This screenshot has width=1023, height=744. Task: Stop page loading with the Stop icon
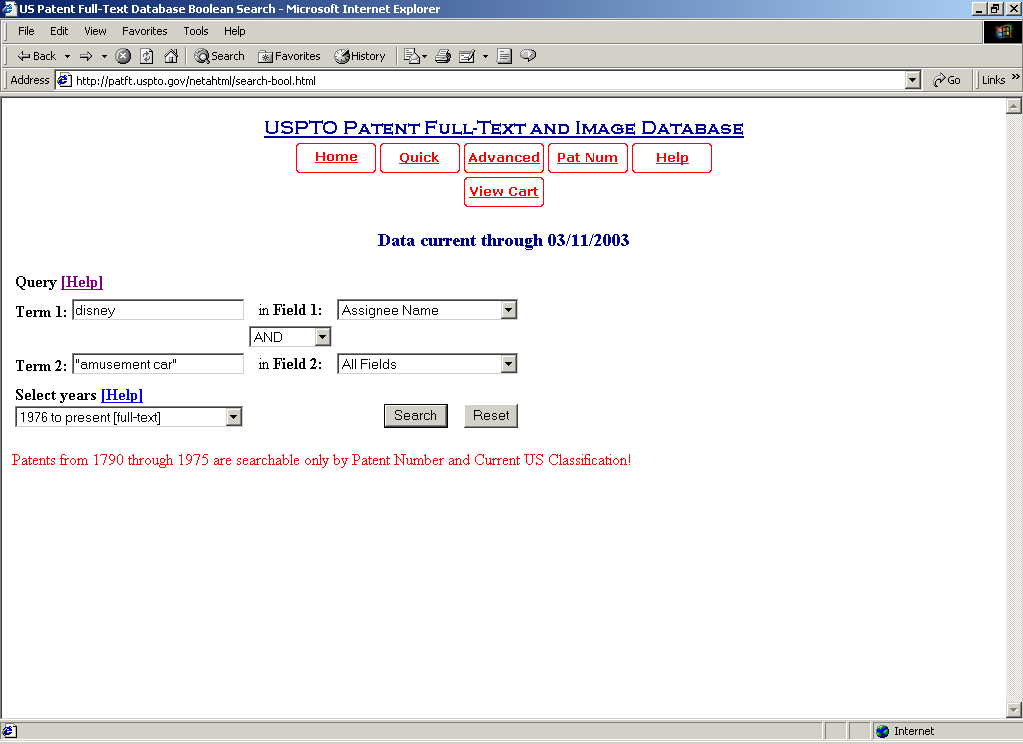[x=123, y=56]
